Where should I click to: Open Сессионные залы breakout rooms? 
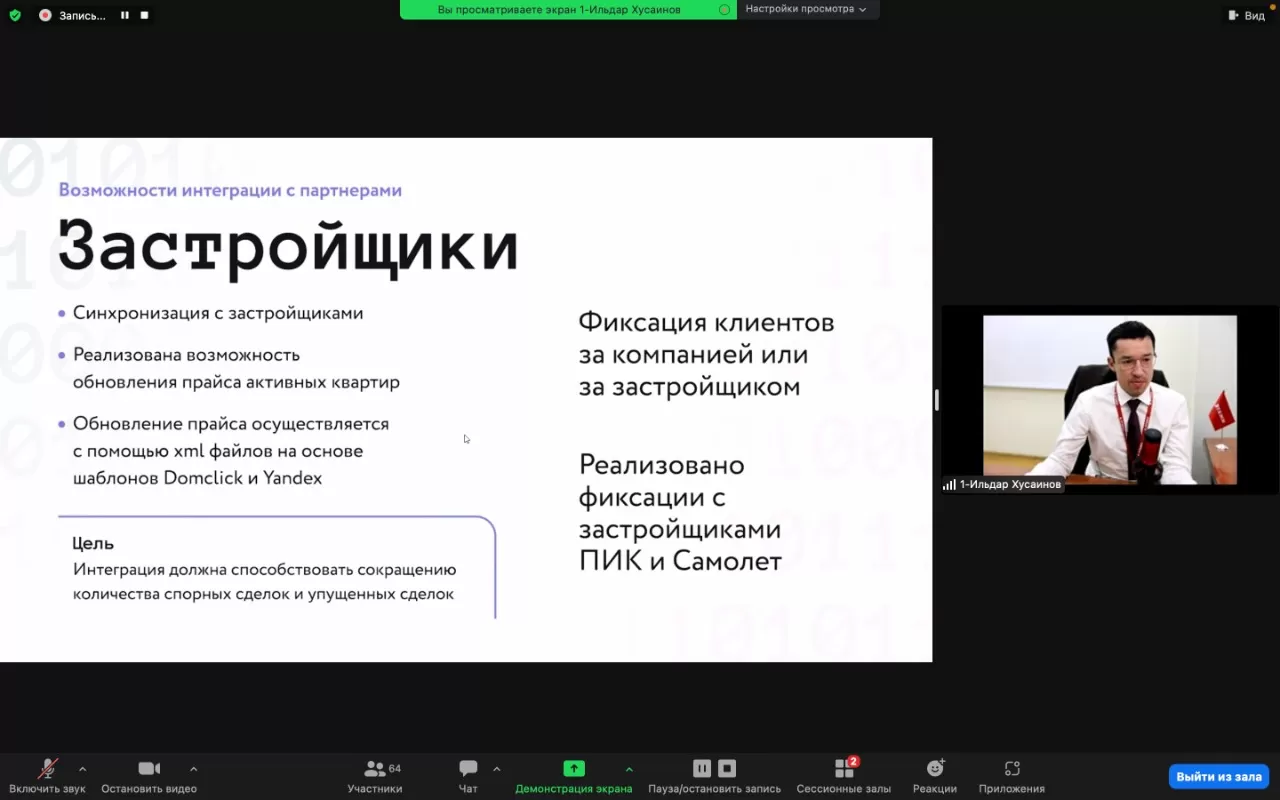844,769
